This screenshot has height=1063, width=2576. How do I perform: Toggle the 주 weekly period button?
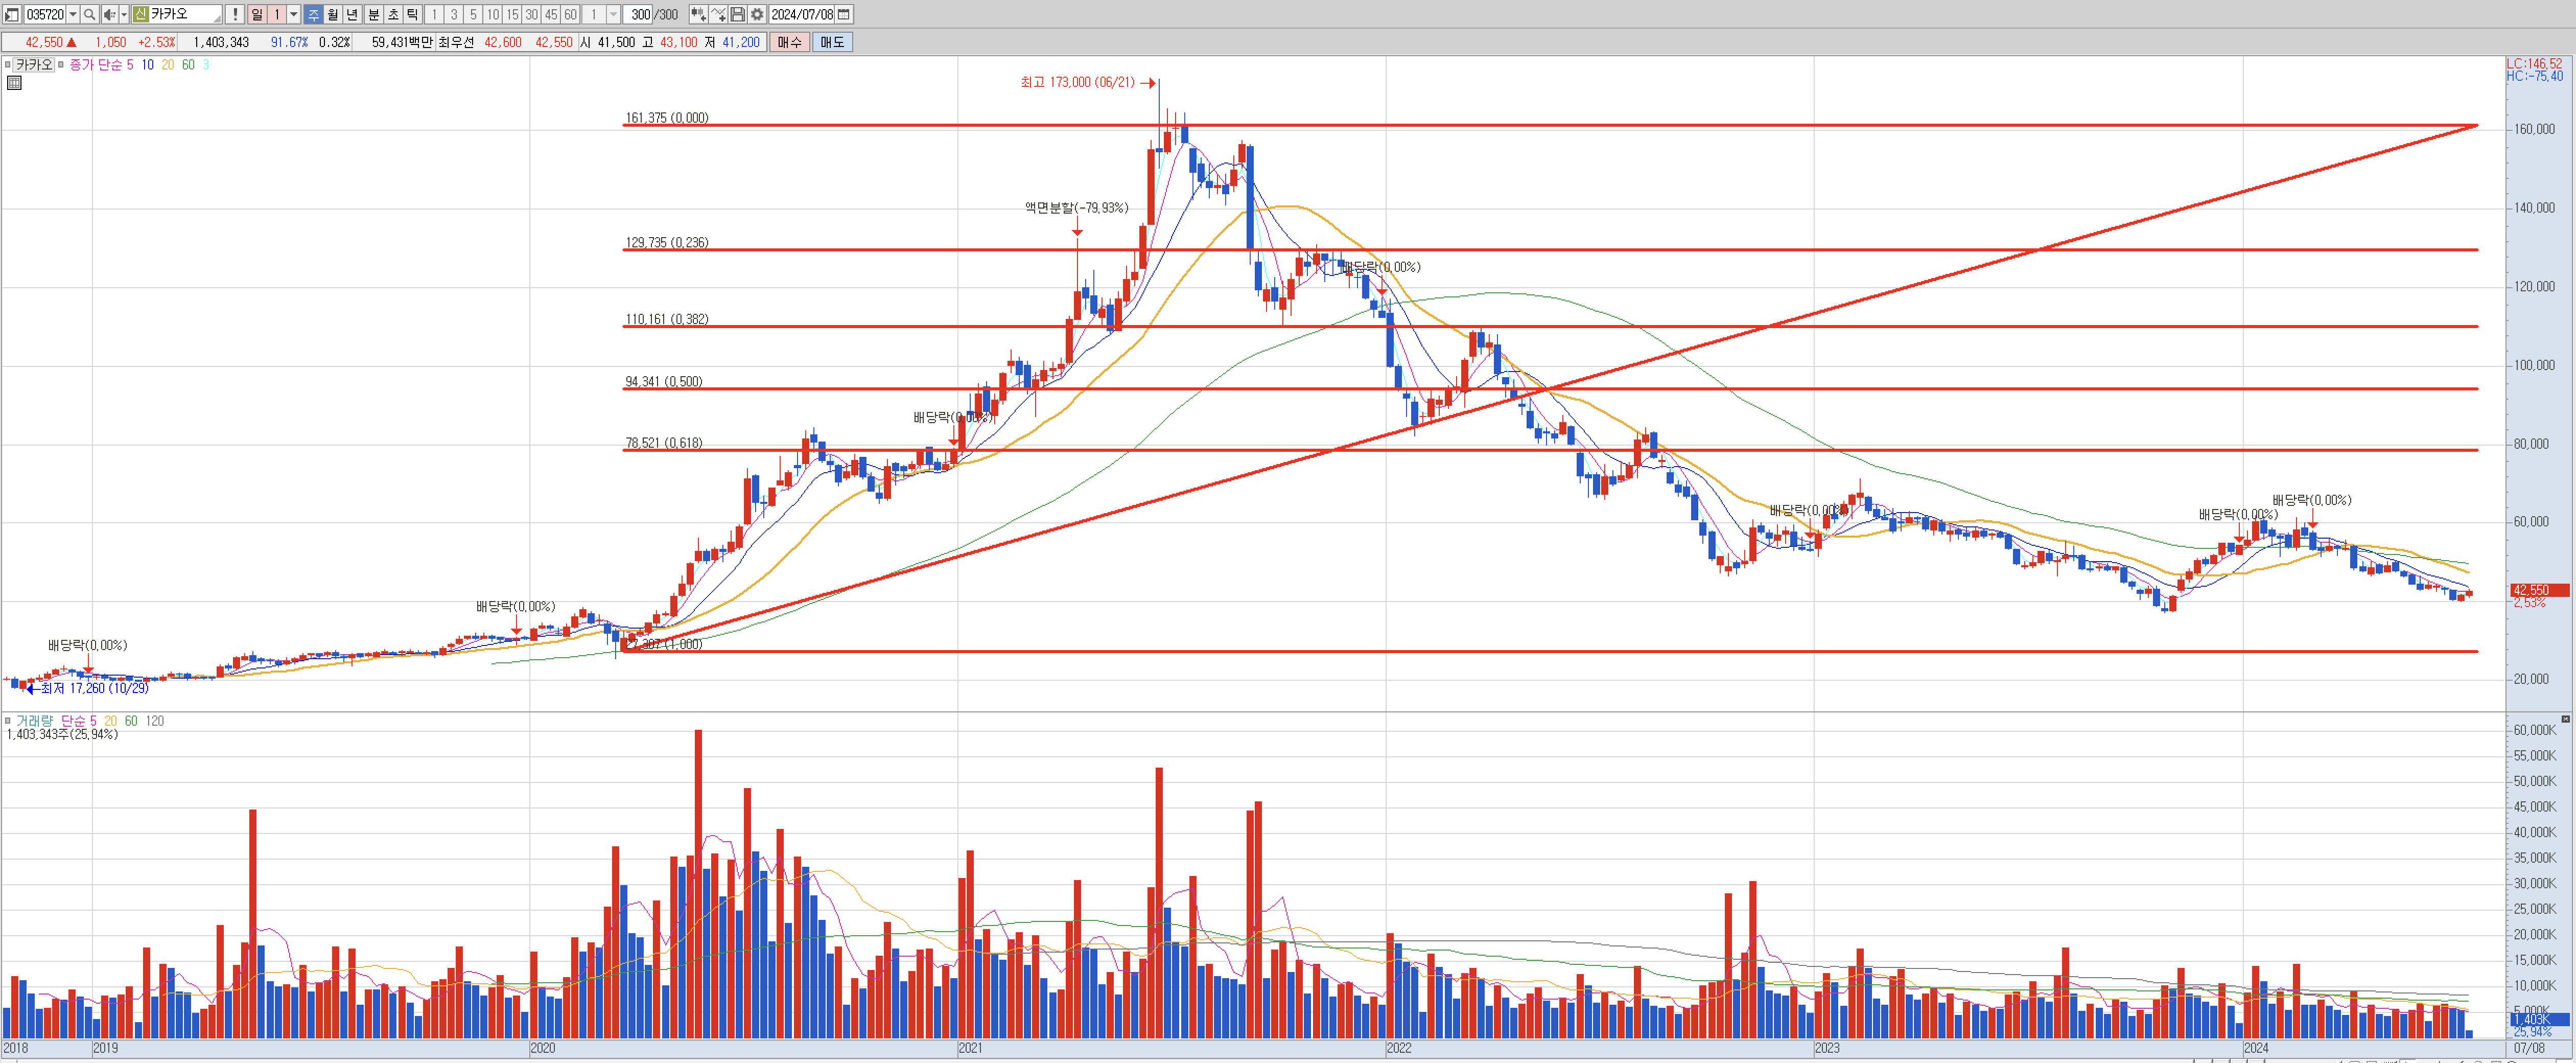pyautogui.click(x=313, y=14)
